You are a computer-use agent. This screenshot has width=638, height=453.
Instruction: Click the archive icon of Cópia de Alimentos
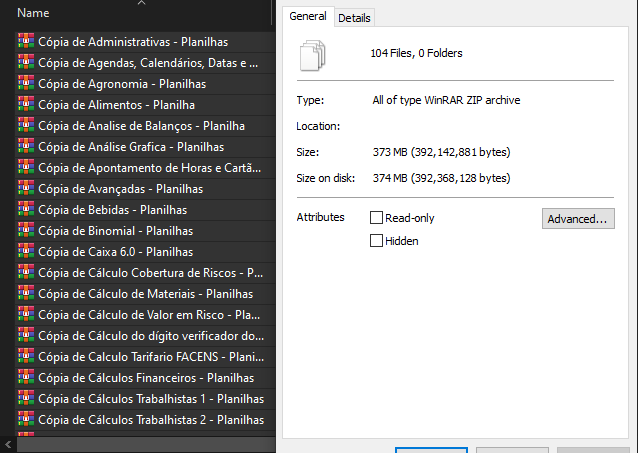(26, 105)
